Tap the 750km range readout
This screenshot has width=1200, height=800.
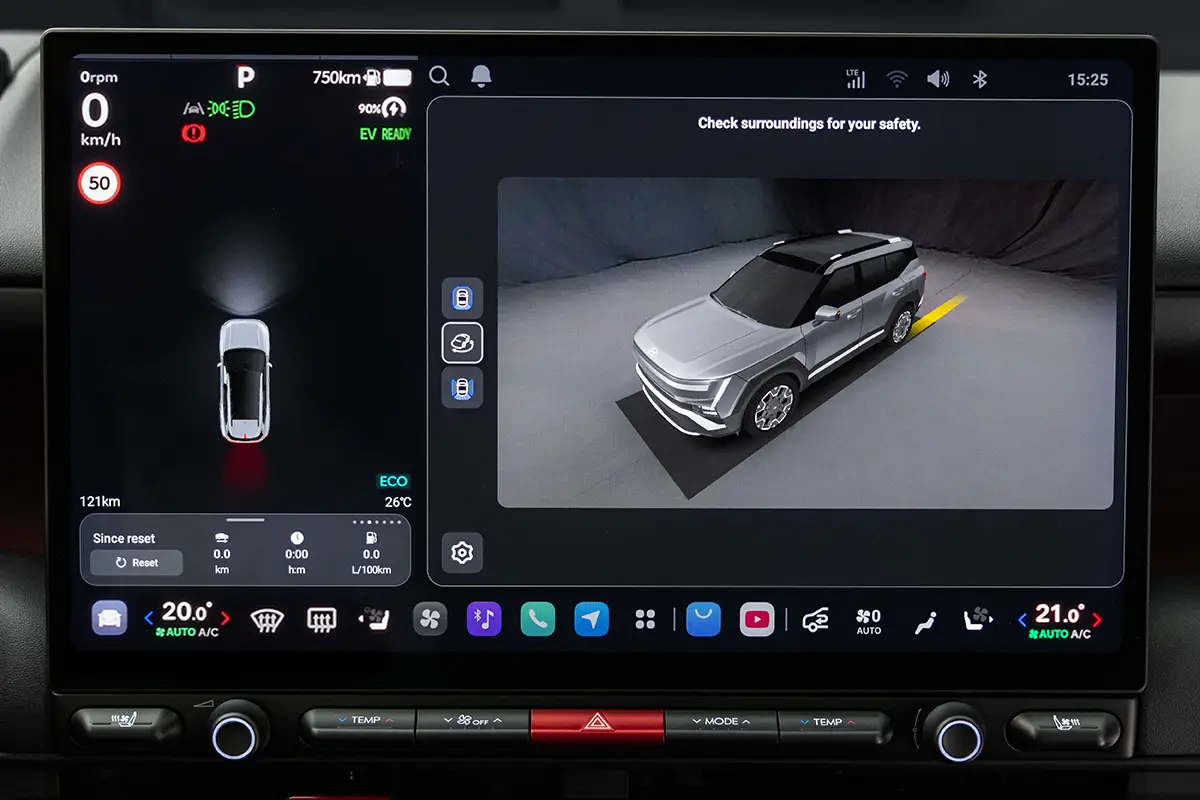point(337,77)
